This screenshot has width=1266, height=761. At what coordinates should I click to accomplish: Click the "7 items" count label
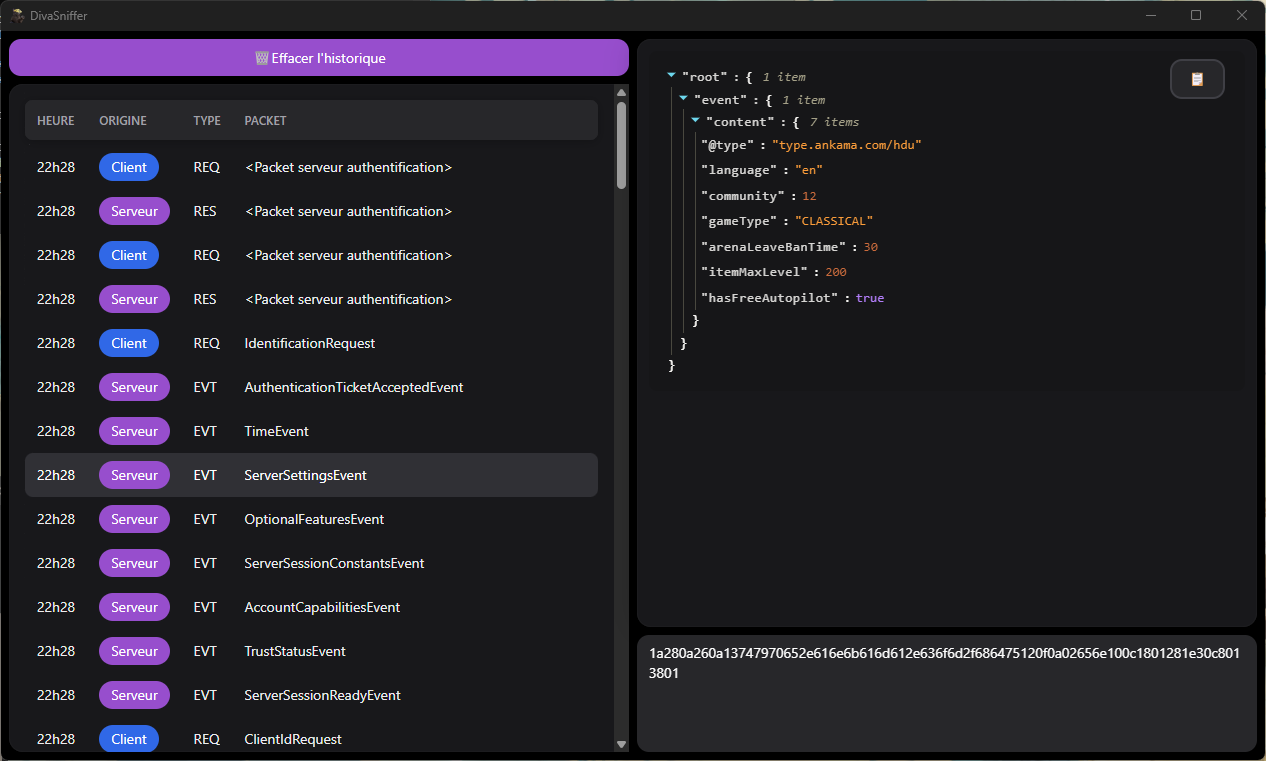(x=834, y=122)
